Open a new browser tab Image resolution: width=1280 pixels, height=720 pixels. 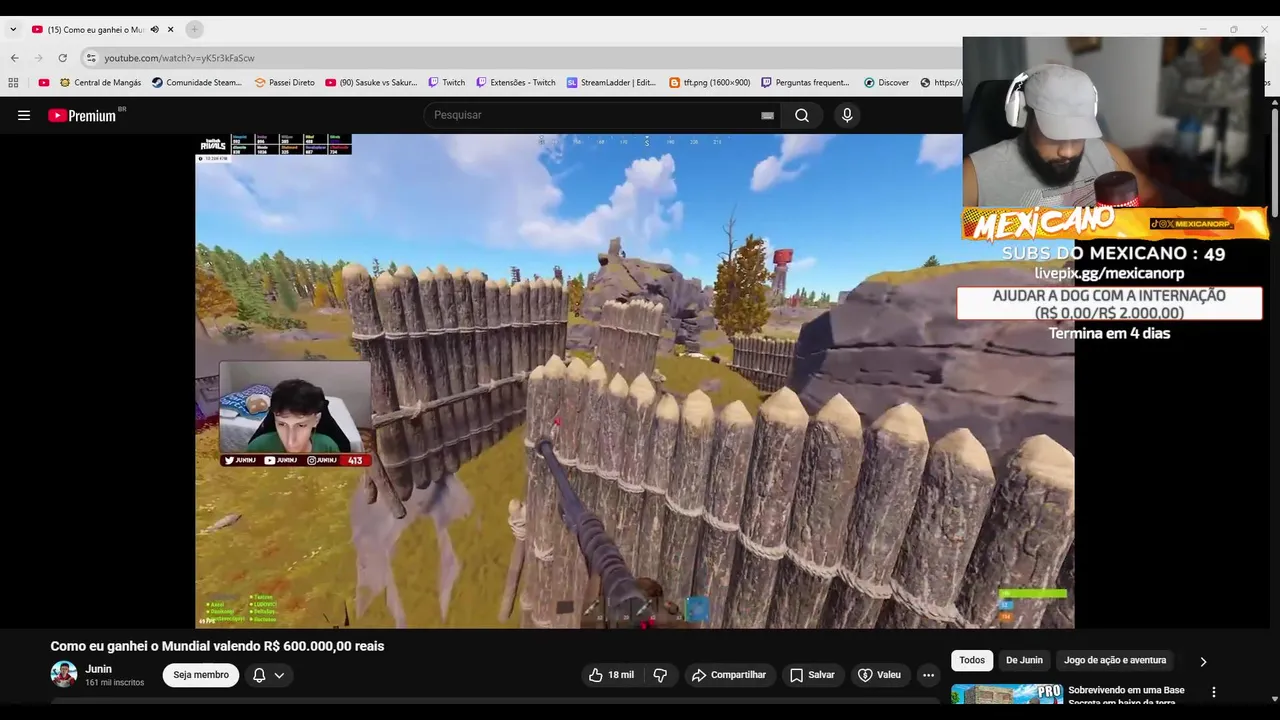(194, 29)
